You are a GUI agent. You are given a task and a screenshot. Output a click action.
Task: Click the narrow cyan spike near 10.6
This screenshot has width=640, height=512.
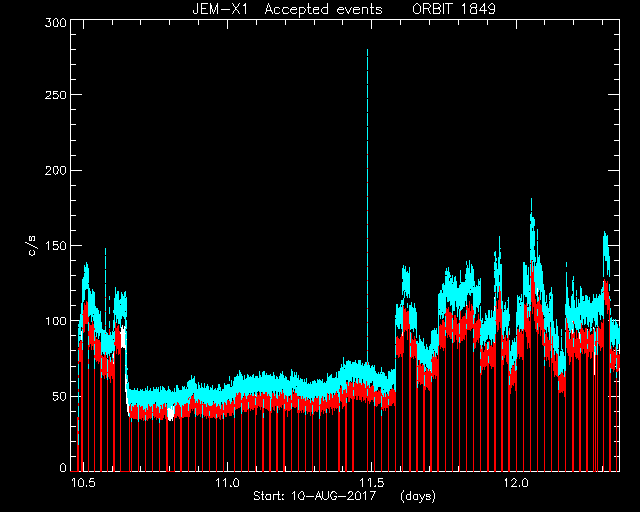[x=105, y=250]
